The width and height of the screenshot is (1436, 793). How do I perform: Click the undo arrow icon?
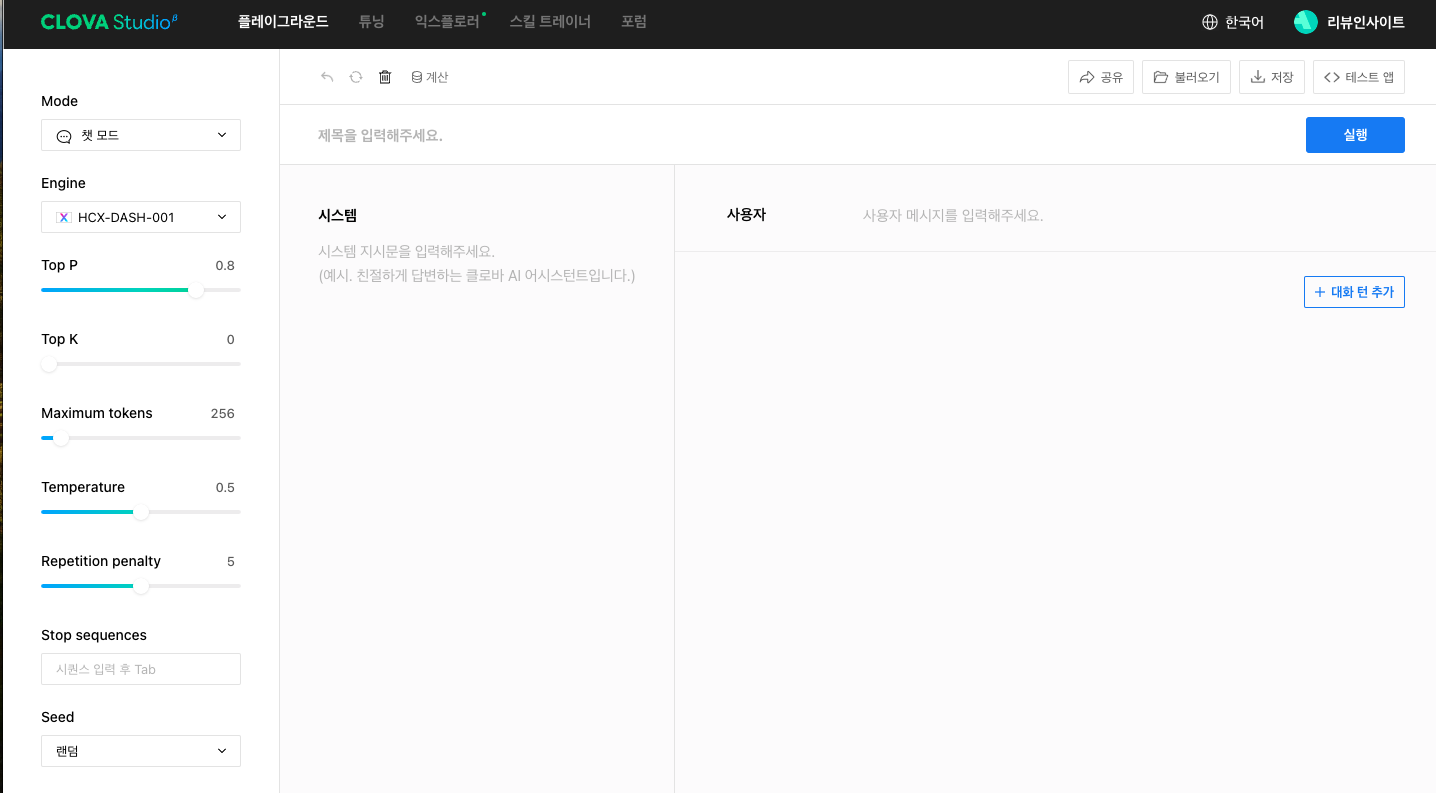point(327,77)
